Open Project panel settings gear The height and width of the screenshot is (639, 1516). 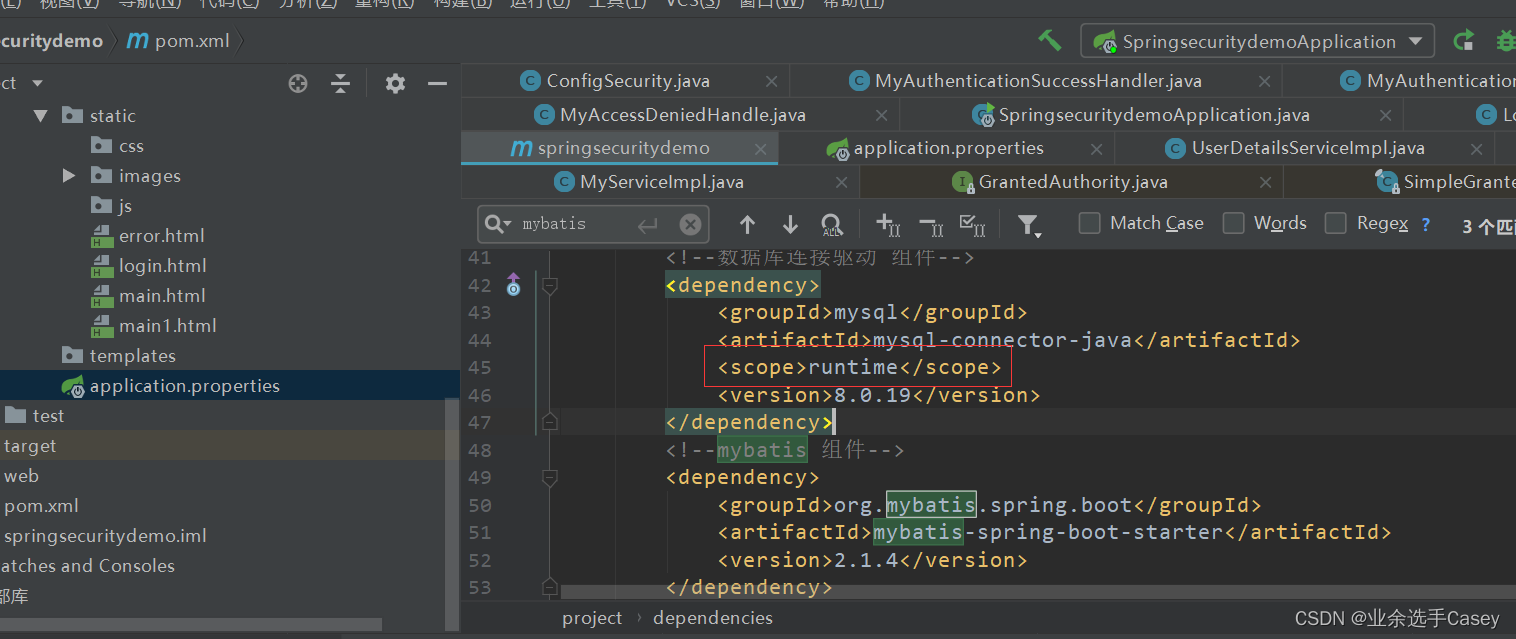[395, 83]
